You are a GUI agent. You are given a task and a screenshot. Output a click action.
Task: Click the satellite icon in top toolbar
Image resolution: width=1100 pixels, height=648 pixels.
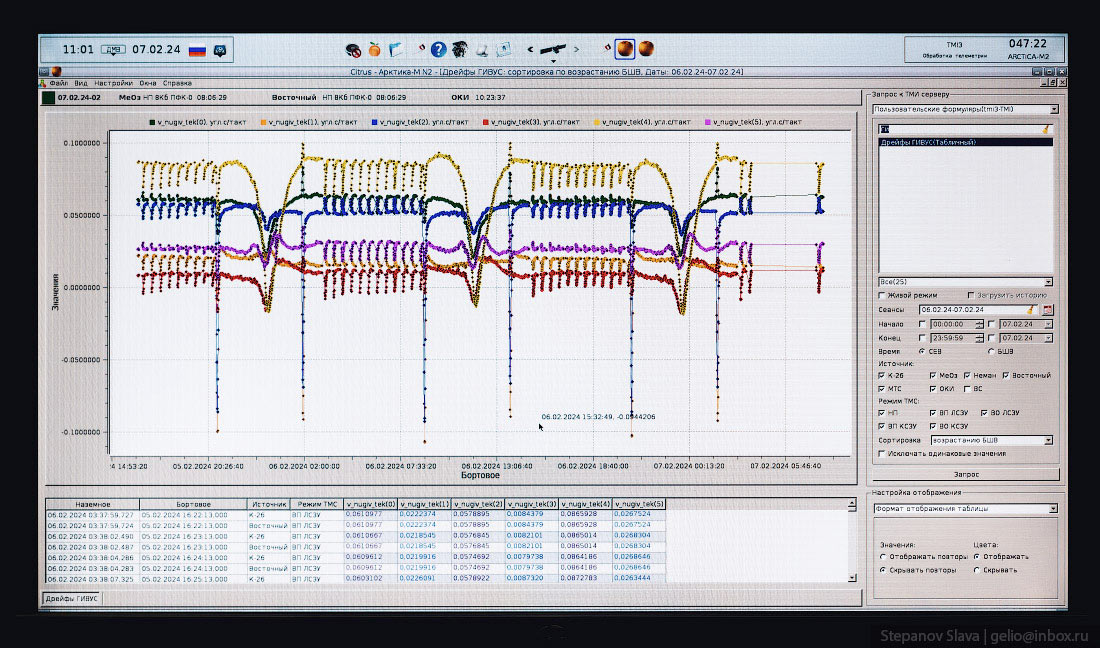553,48
